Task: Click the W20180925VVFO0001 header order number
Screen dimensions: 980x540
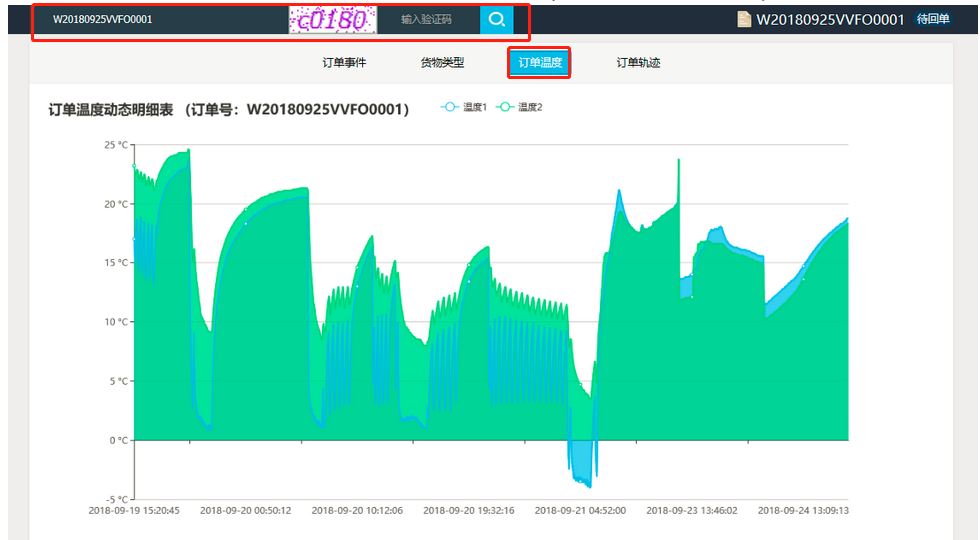Action: (830, 19)
